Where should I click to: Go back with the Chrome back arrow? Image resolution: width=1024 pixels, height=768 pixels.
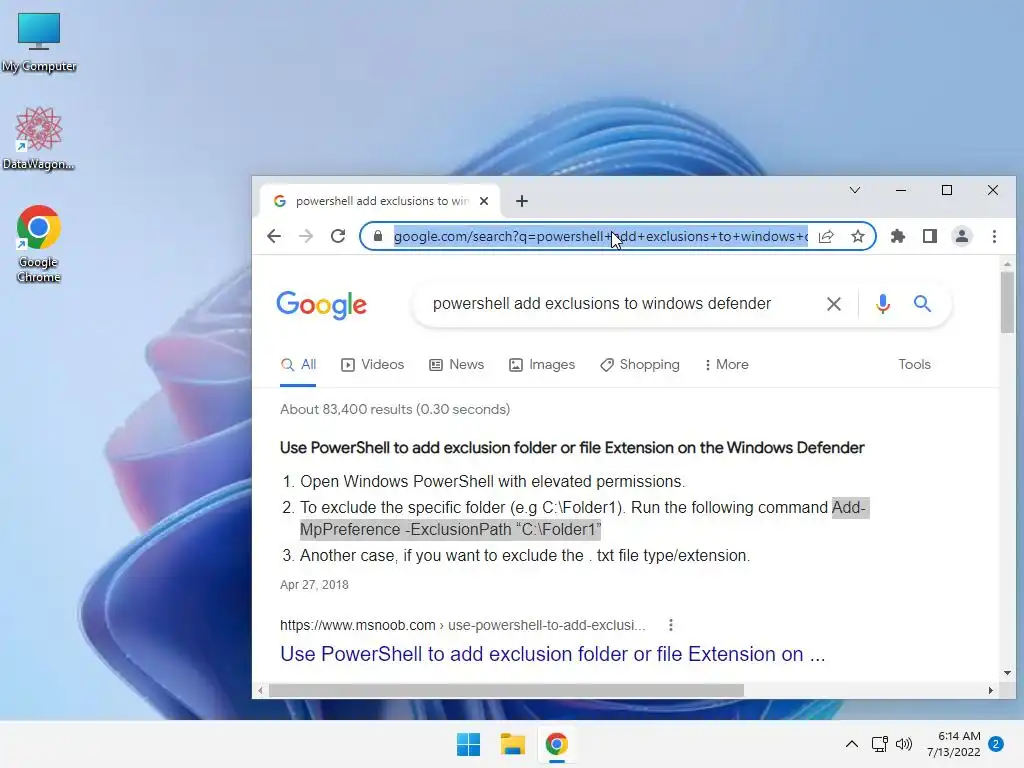click(x=274, y=236)
